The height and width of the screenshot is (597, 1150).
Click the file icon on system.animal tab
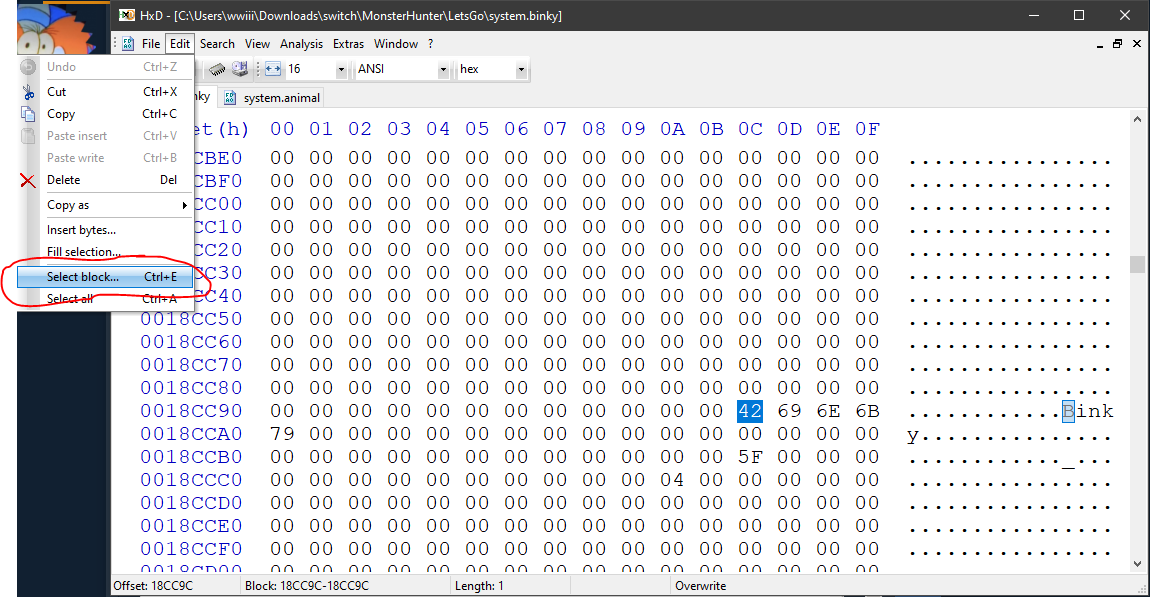pos(230,98)
